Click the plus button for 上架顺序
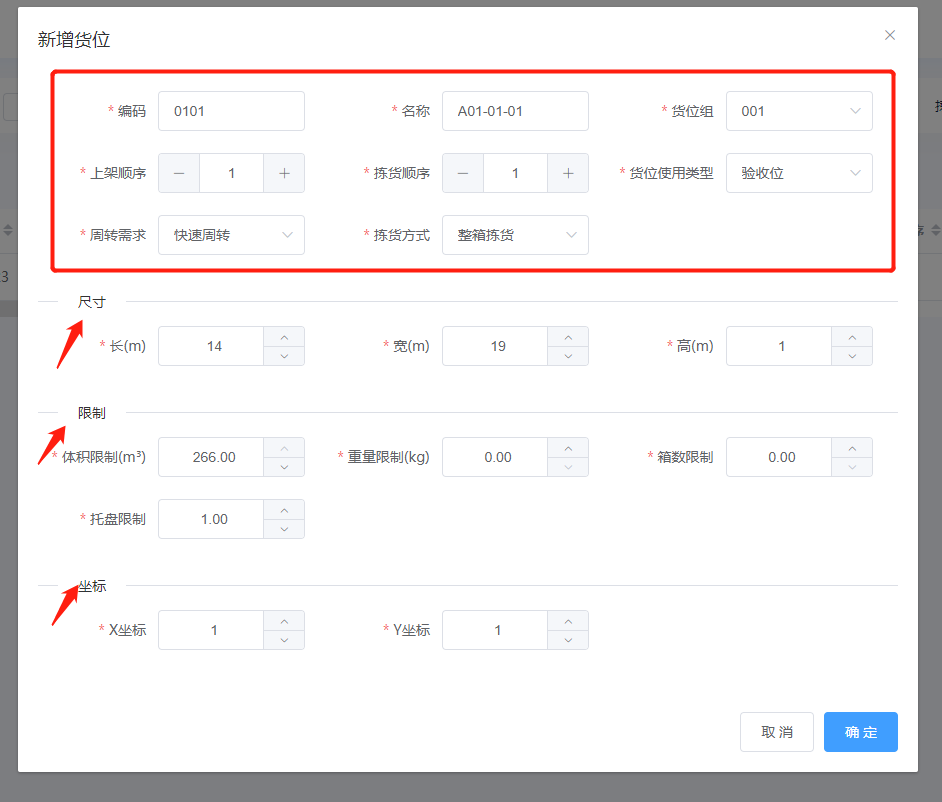The image size is (942, 802). pos(284,173)
